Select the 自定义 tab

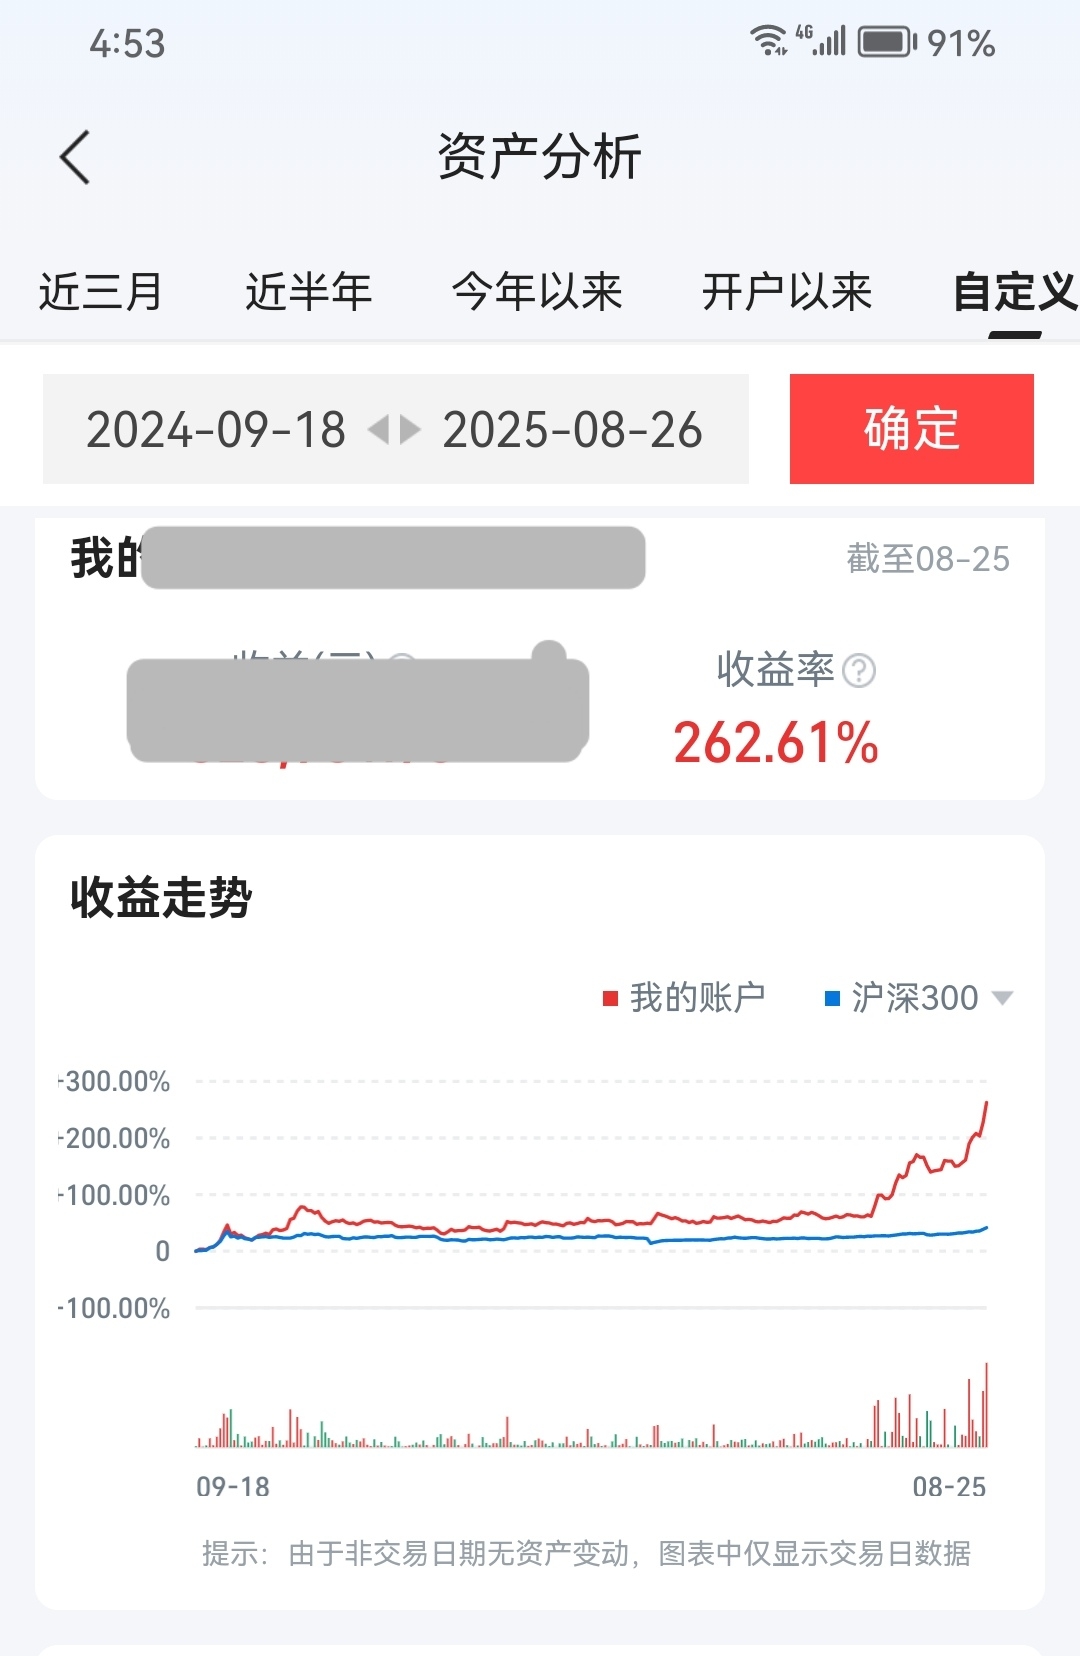pos(1016,292)
